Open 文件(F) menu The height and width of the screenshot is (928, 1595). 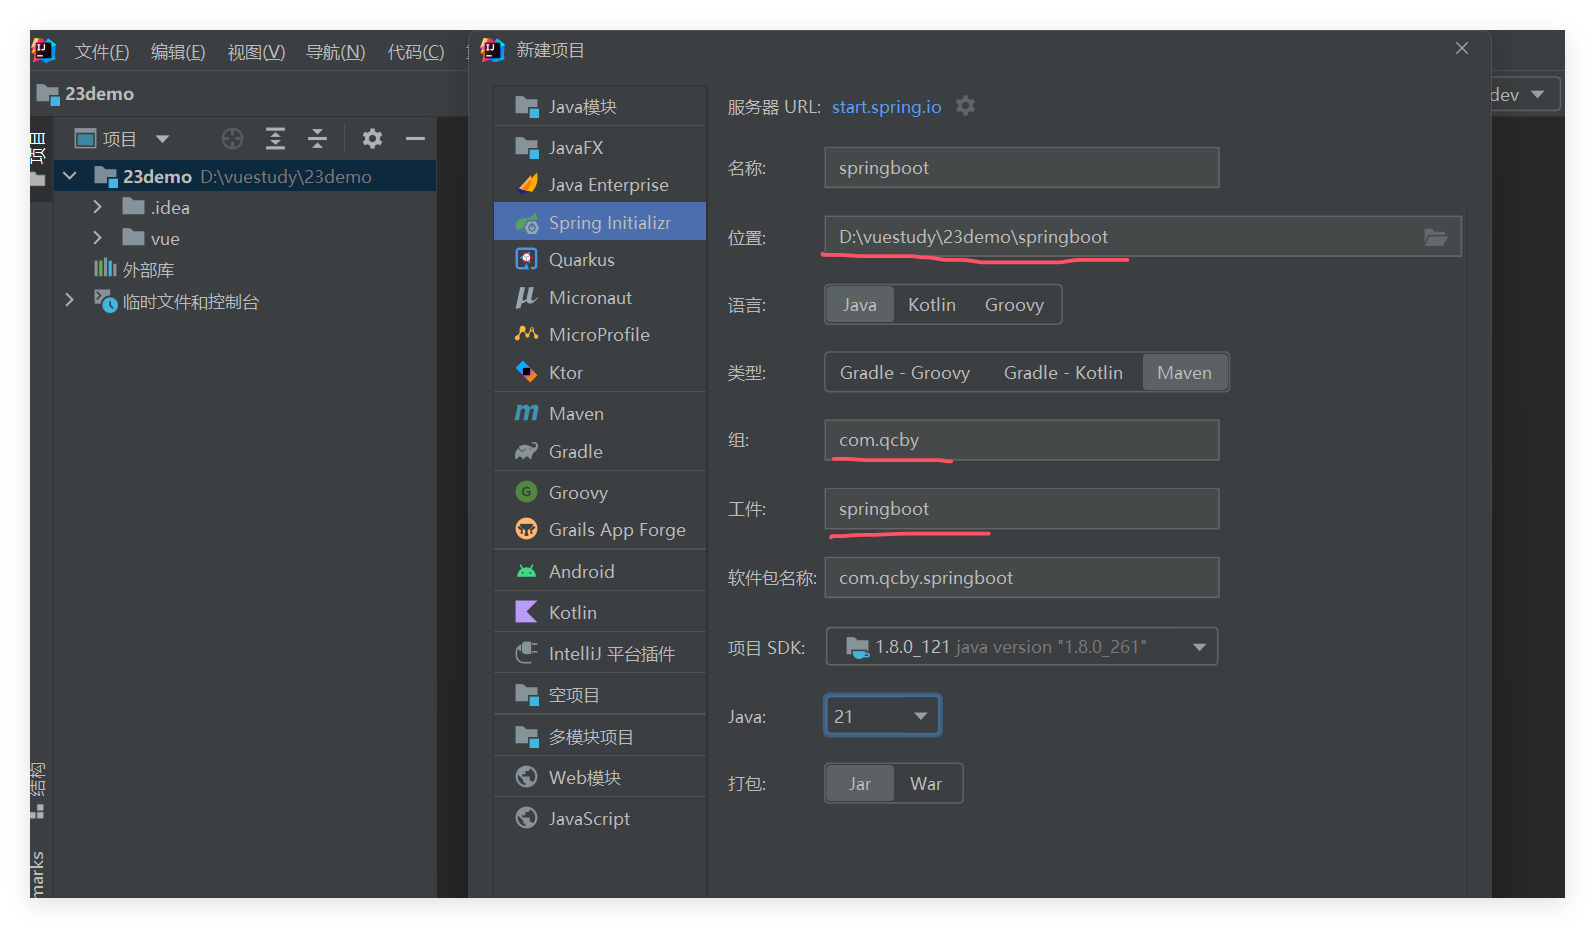coord(102,52)
